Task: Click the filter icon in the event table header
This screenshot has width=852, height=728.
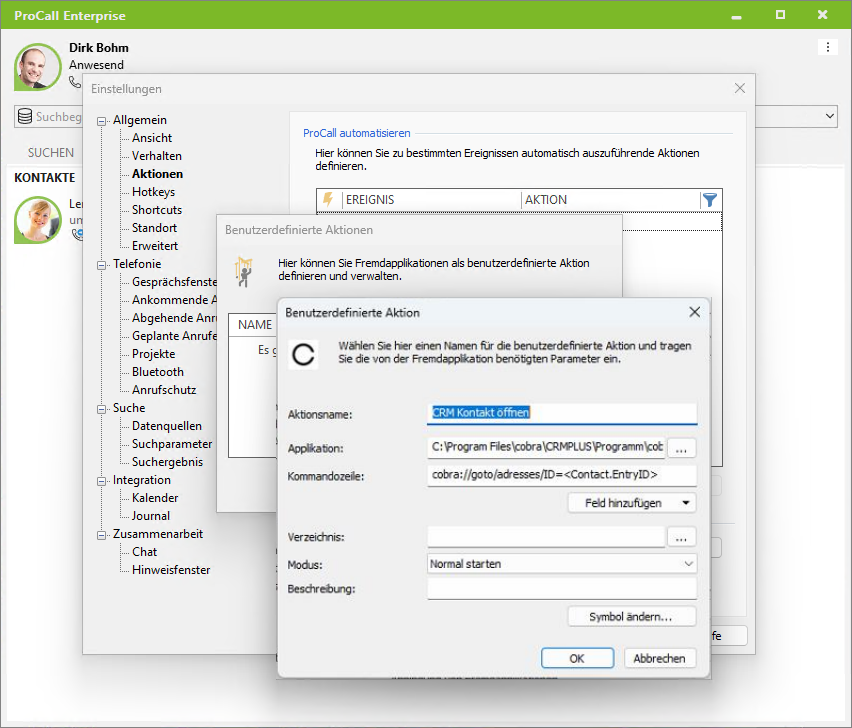Action: point(709,200)
